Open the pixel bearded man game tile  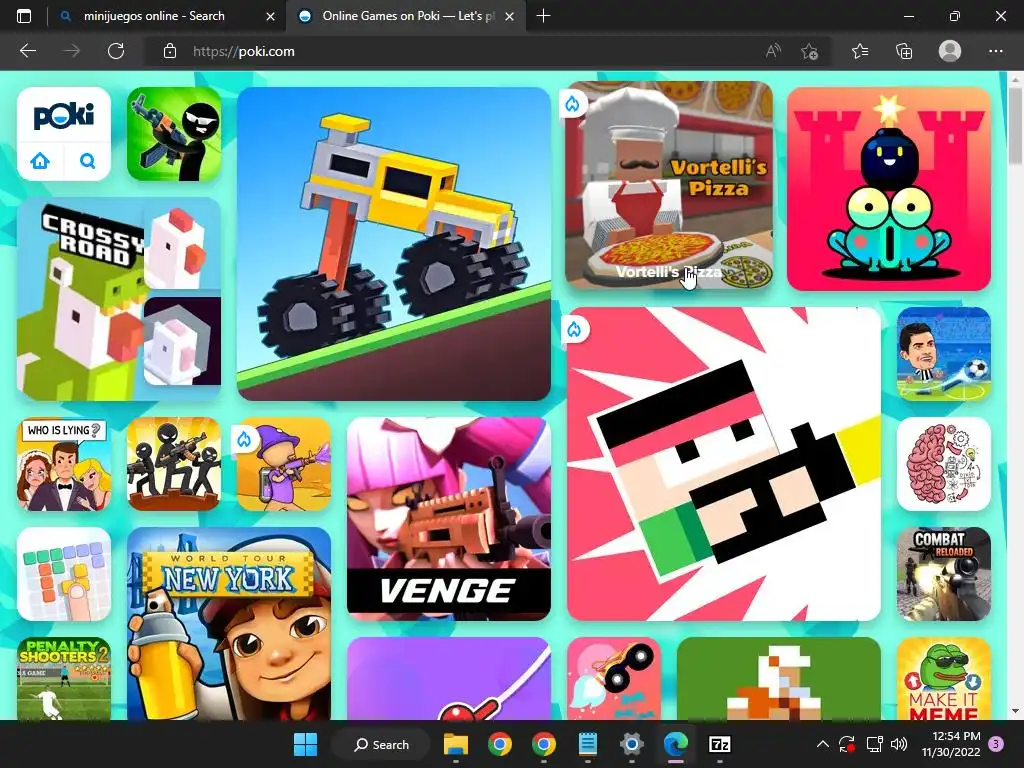[x=724, y=464]
